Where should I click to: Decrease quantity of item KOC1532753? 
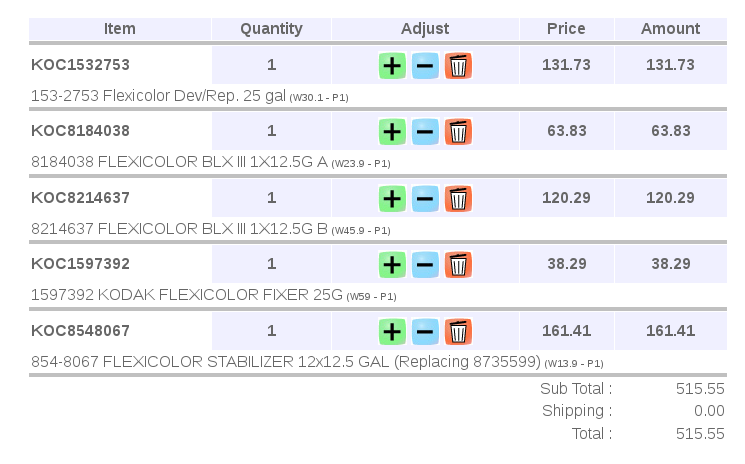[425, 66]
